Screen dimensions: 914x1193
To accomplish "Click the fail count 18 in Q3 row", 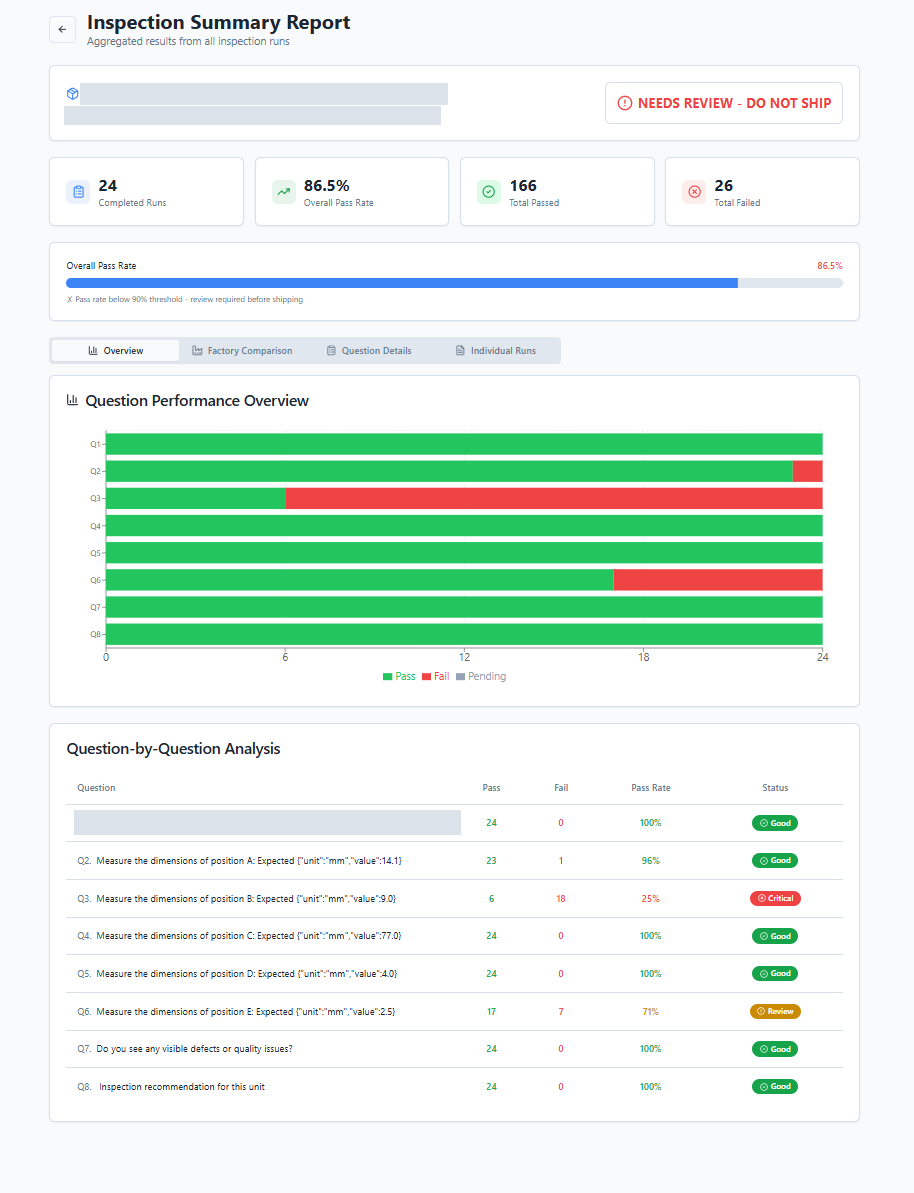I will pyautogui.click(x=561, y=899).
